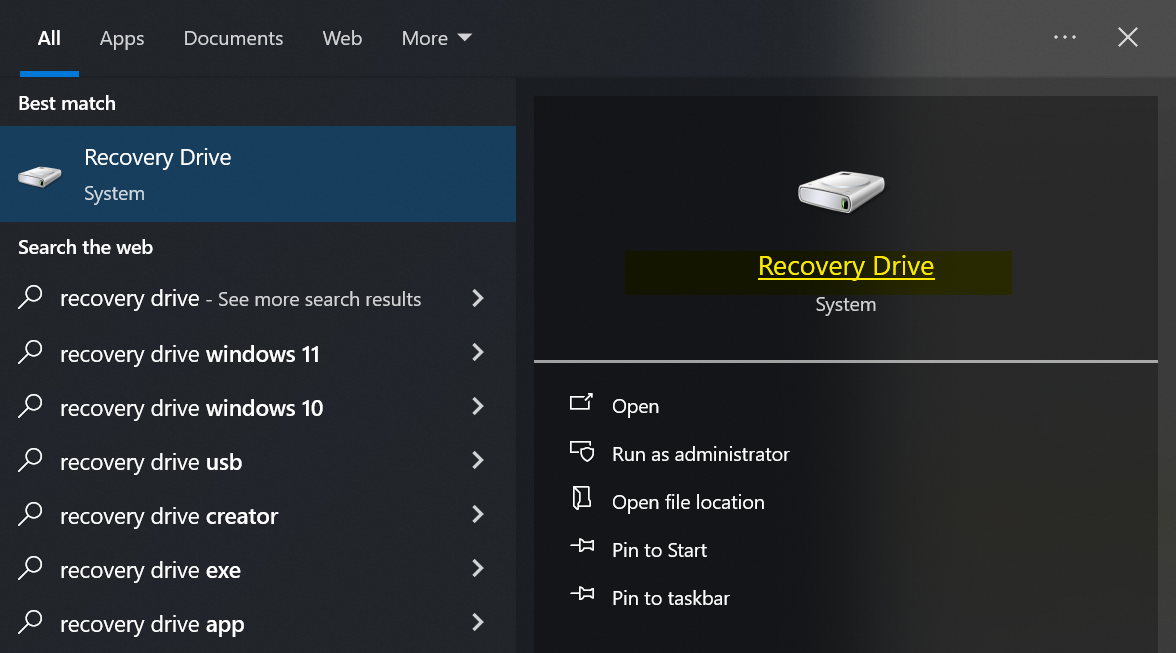Click the Open icon in actions list
Image resolution: width=1176 pixels, height=653 pixels.
tap(581, 403)
